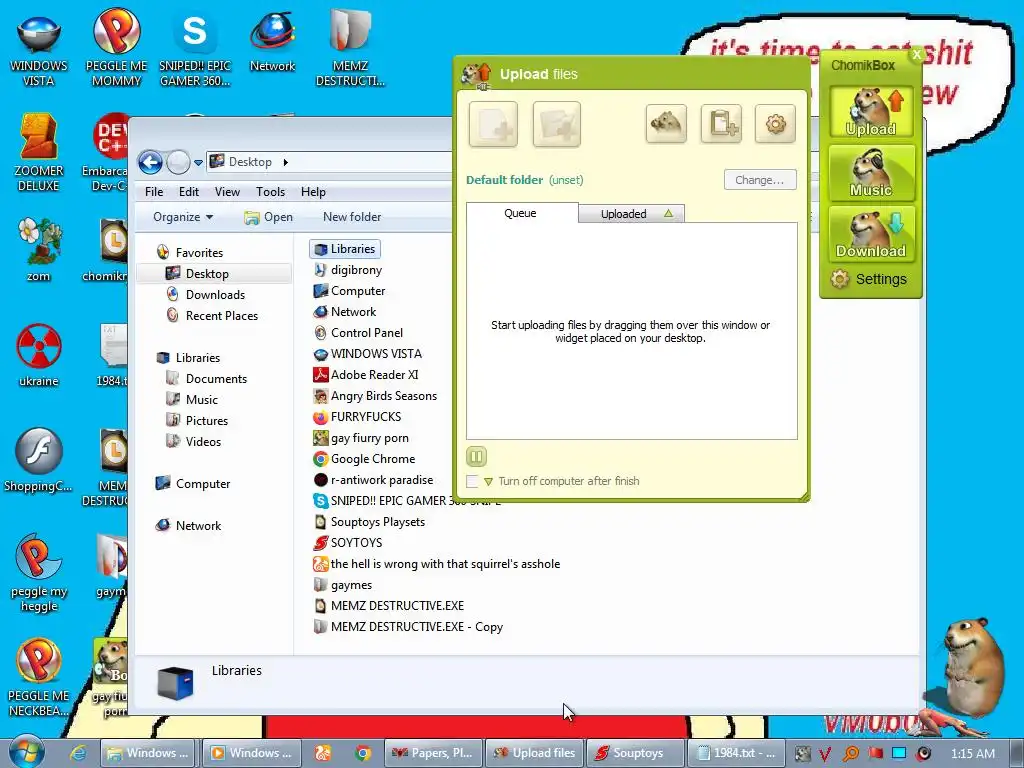The width and height of the screenshot is (1024, 768).
Task: Click Explorer Back navigation button
Action: click(x=150, y=162)
